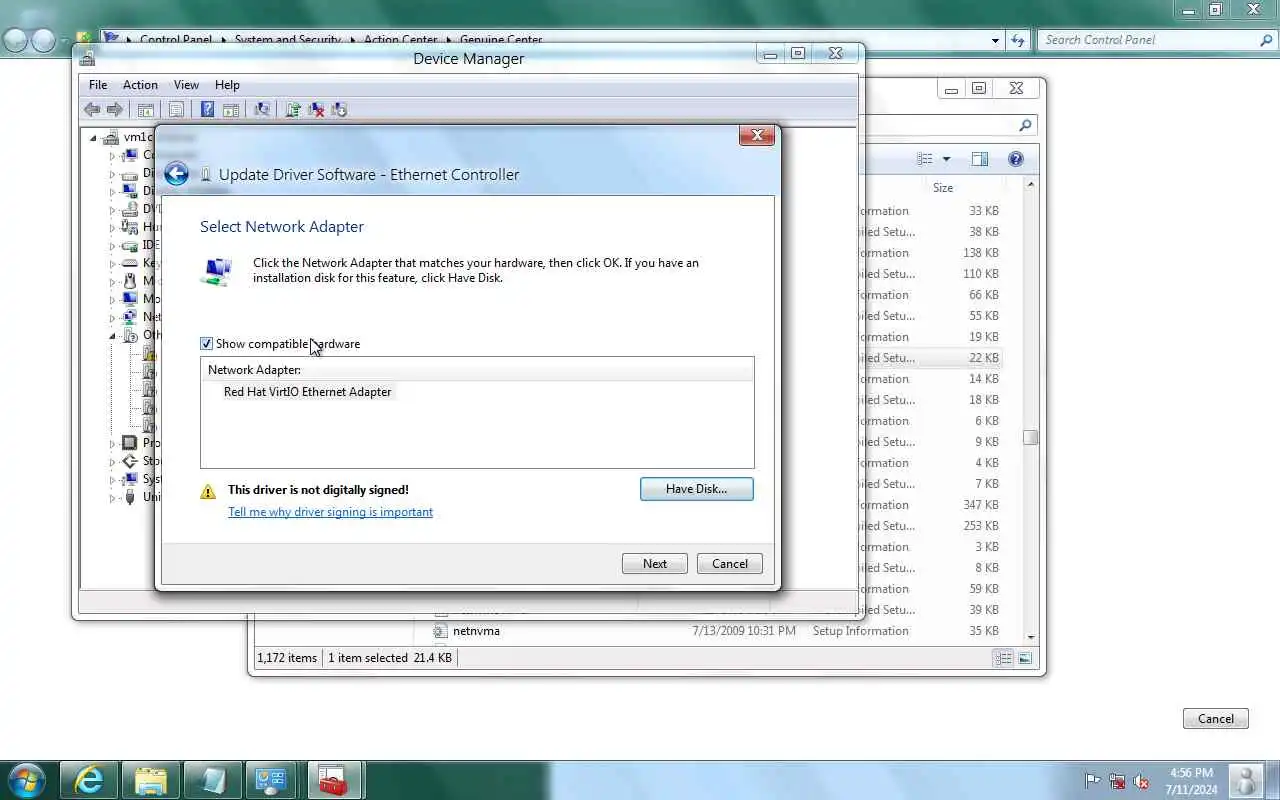Click the 4:56 PM clock in the tray

pyautogui.click(x=1190, y=773)
